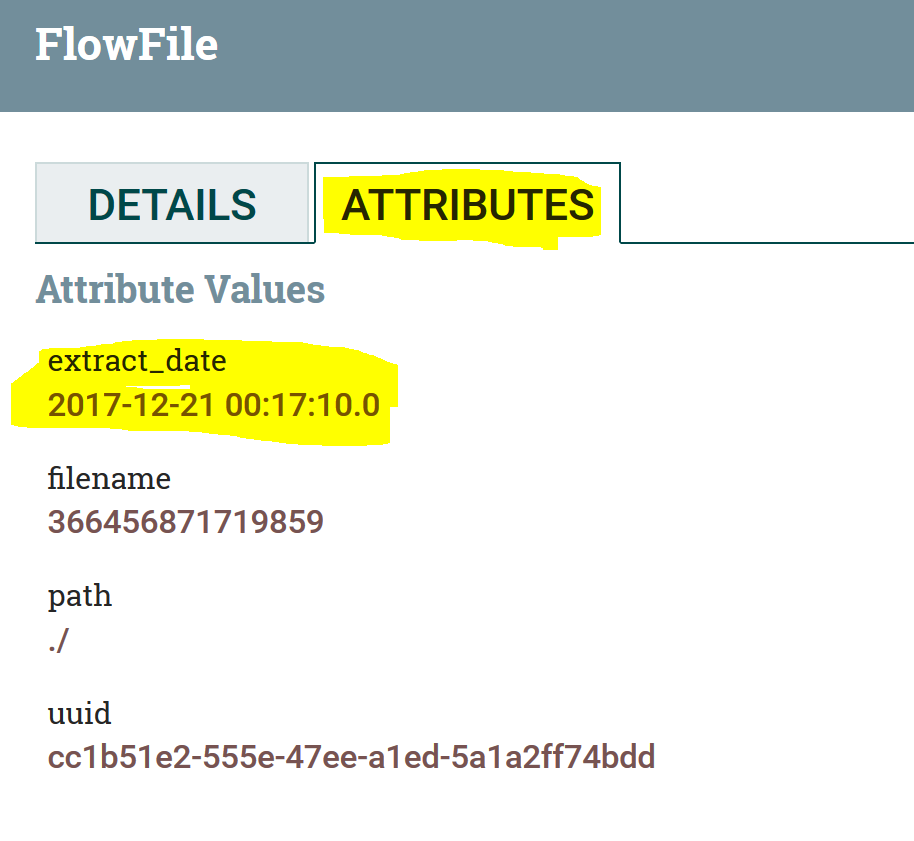Click the uuid attribute label

[81, 714]
